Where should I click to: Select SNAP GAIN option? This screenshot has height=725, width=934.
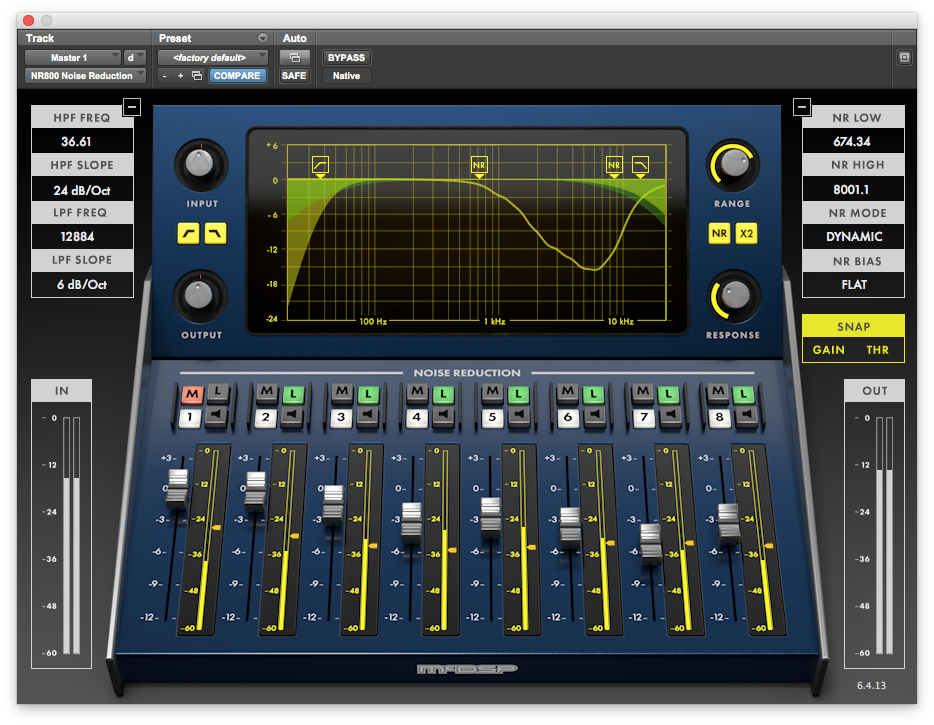coord(829,350)
